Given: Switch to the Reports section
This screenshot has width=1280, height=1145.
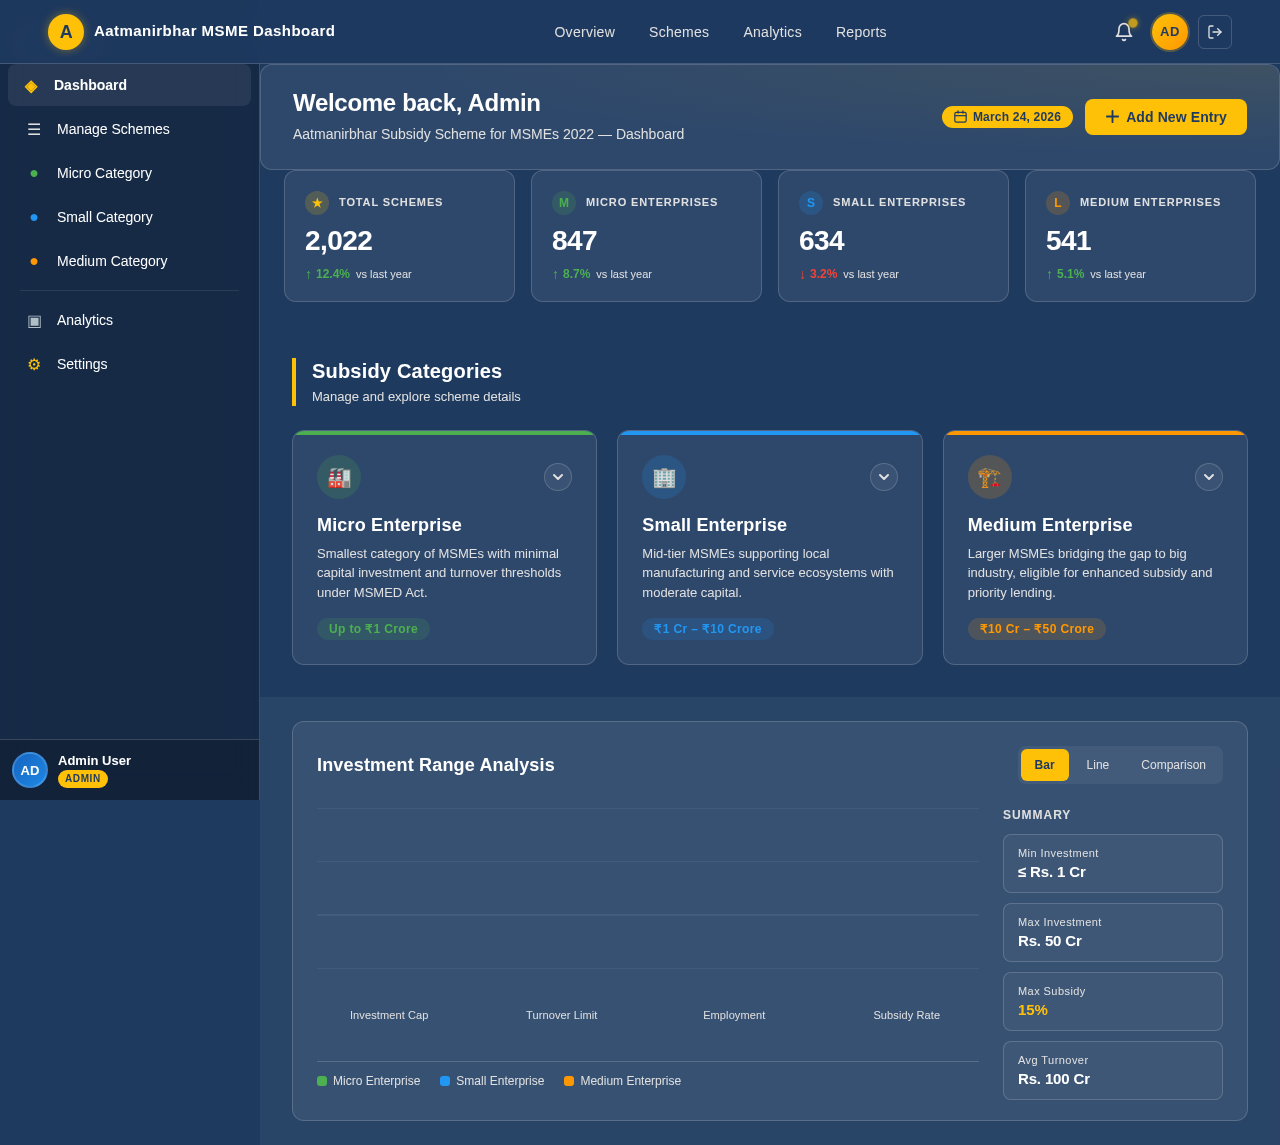Looking at the screenshot, I should 861,31.
